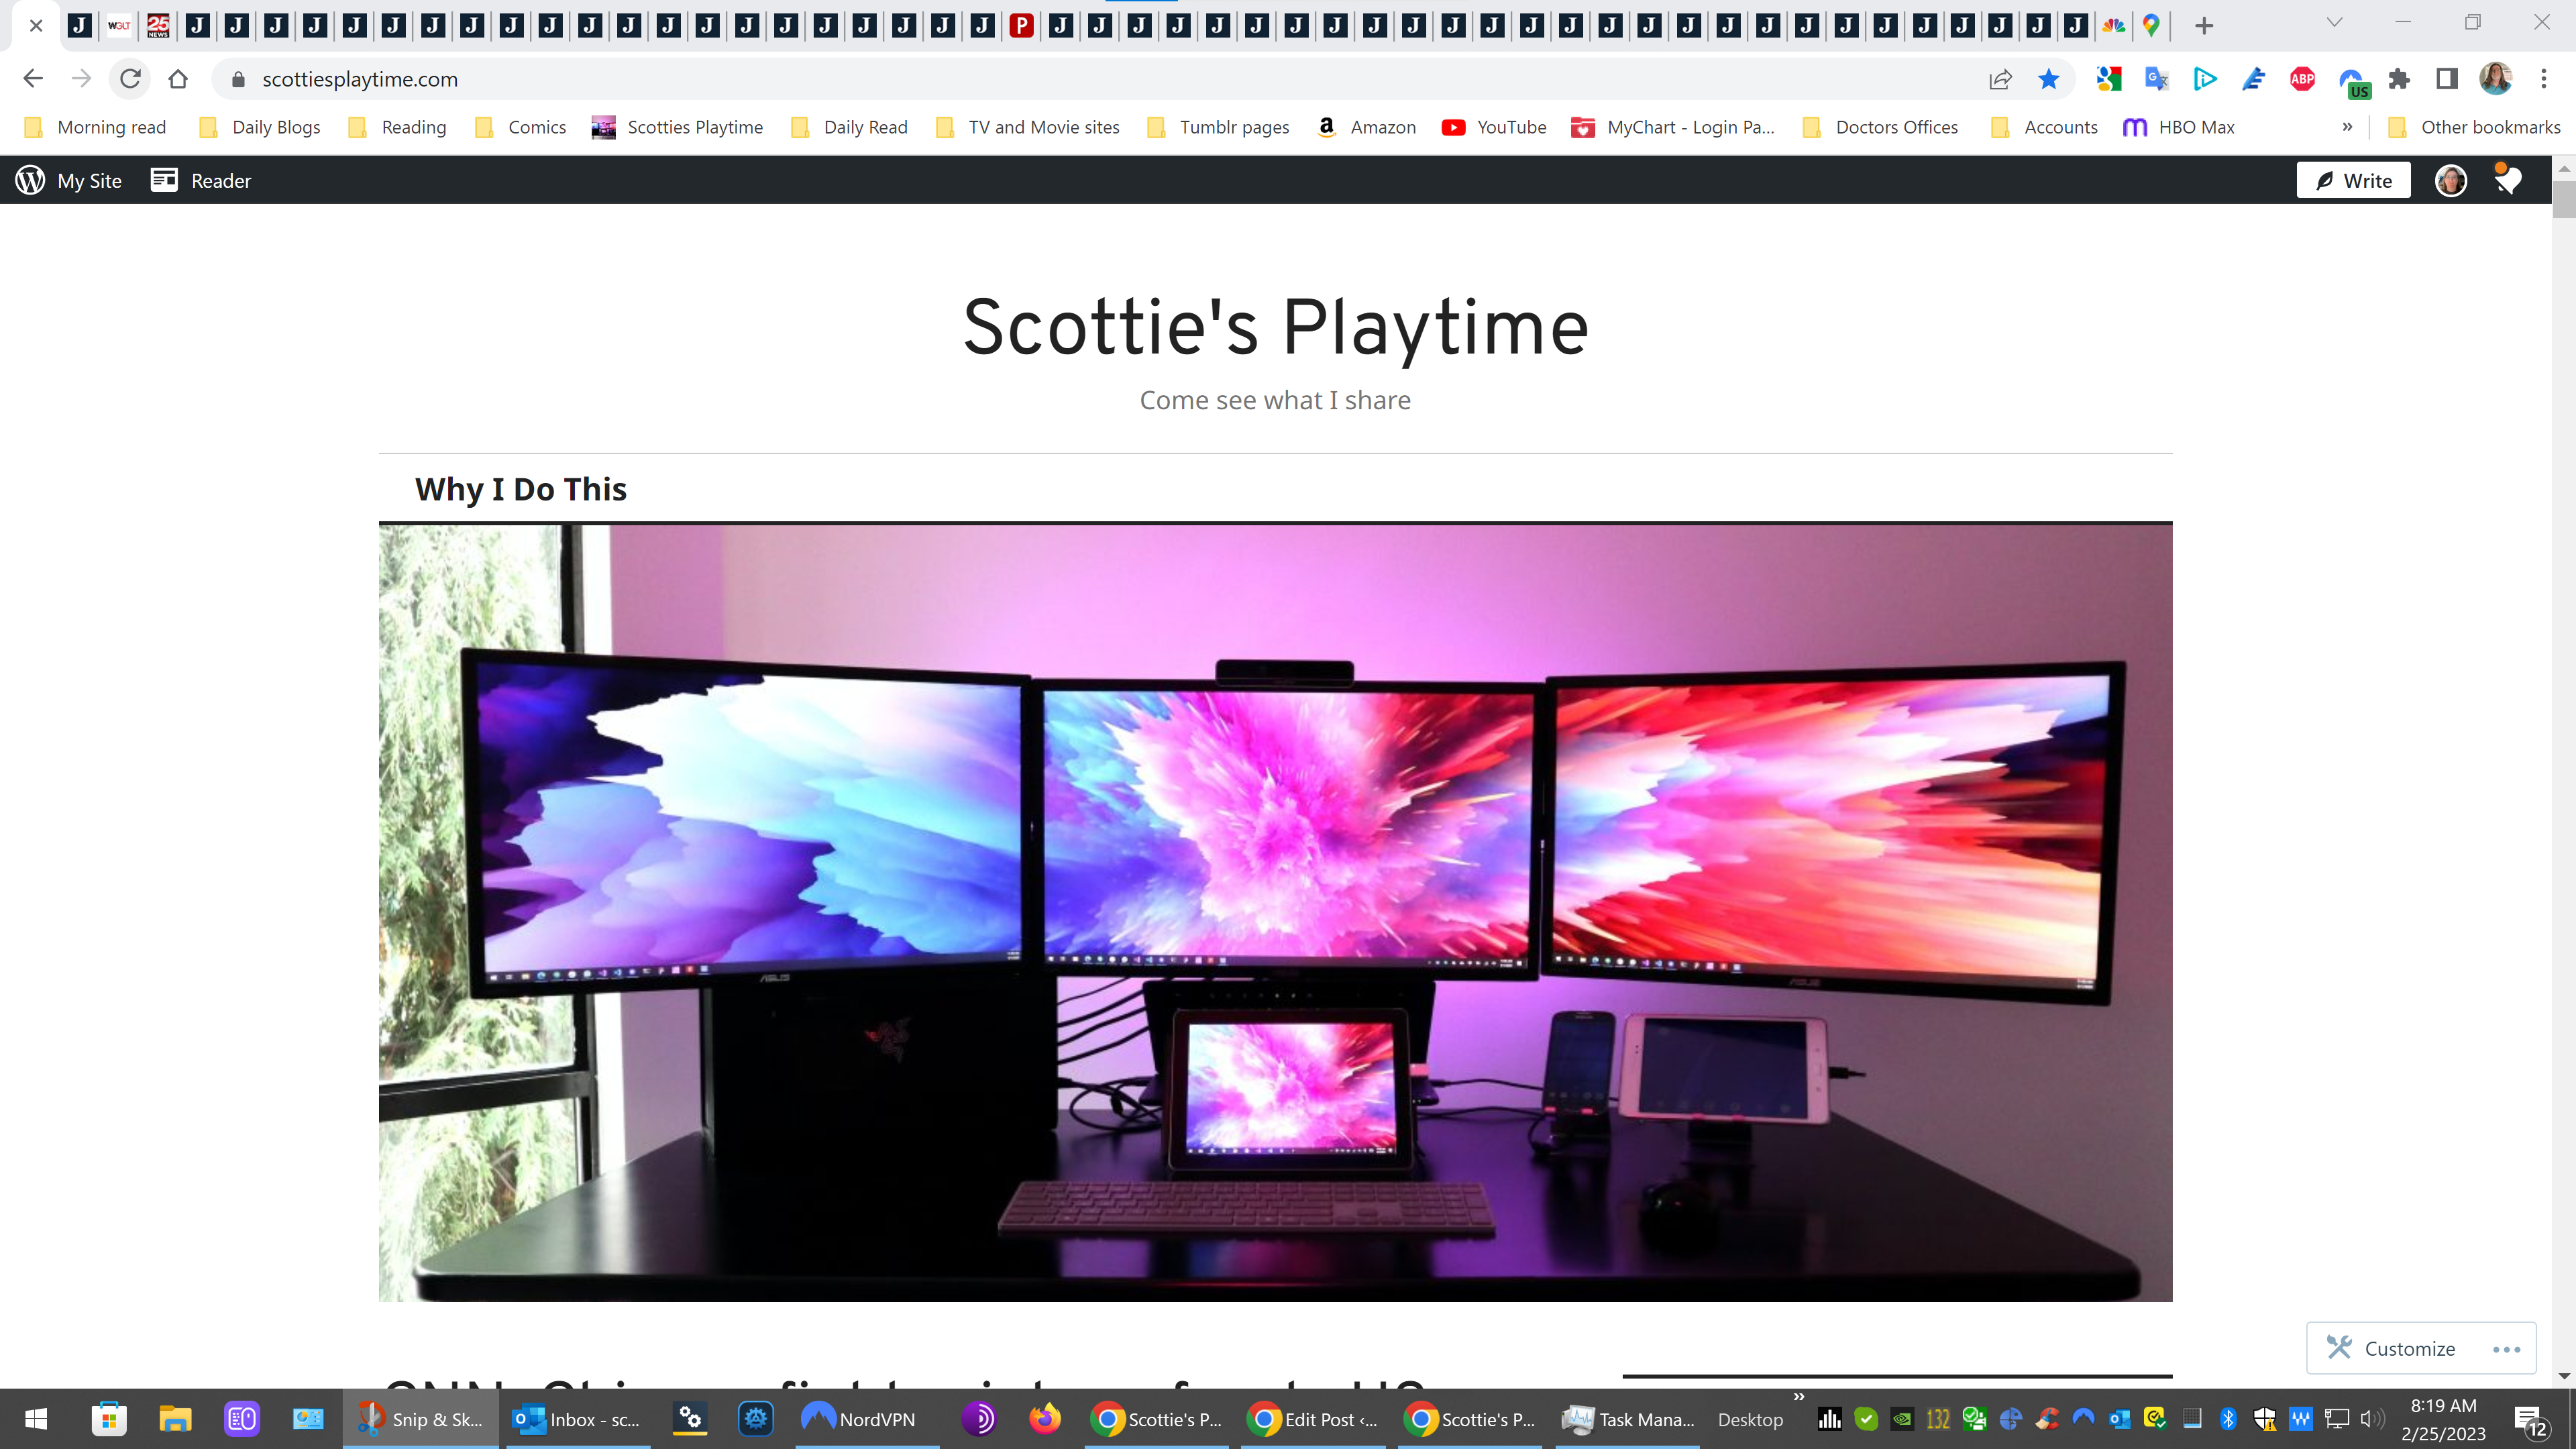This screenshot has height=1449, width=2576.
Task: Open Chrome's three-dot menu
Action: click(2543, 79)
